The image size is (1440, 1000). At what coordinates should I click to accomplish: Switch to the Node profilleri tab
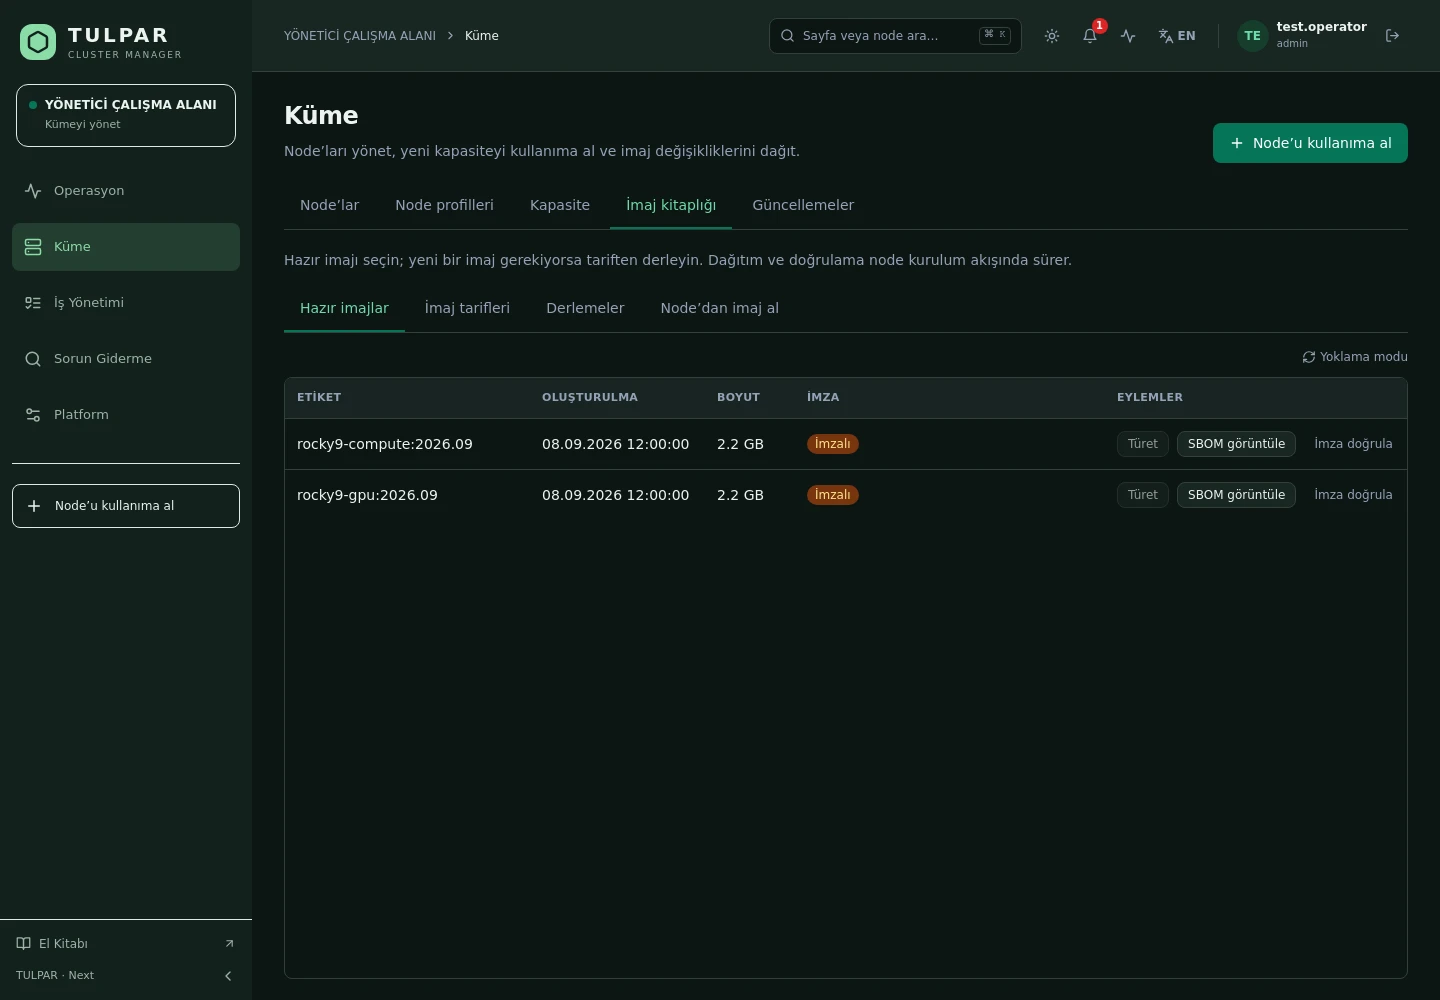[x=444, y=205]
